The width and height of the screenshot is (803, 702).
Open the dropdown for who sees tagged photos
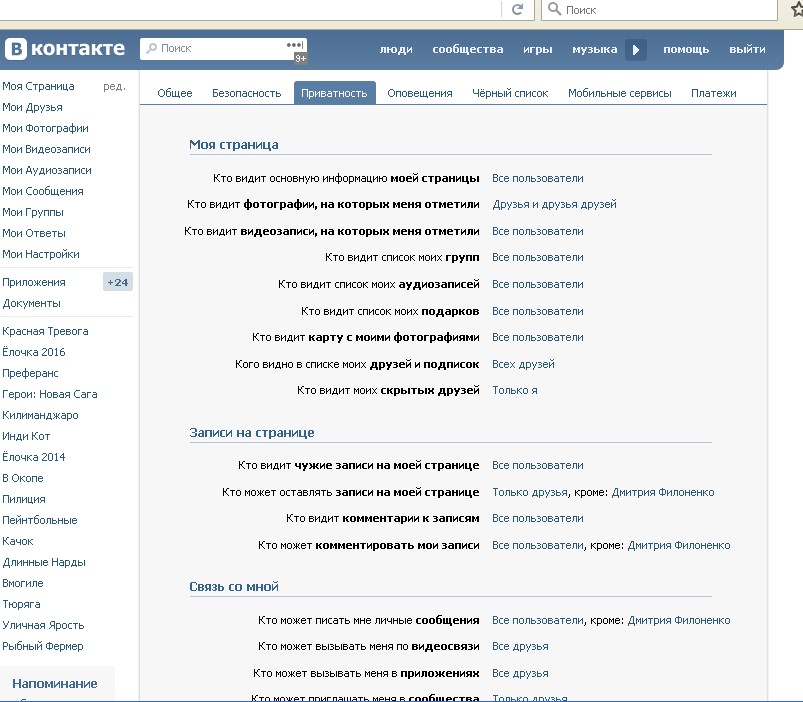point(554,204)
